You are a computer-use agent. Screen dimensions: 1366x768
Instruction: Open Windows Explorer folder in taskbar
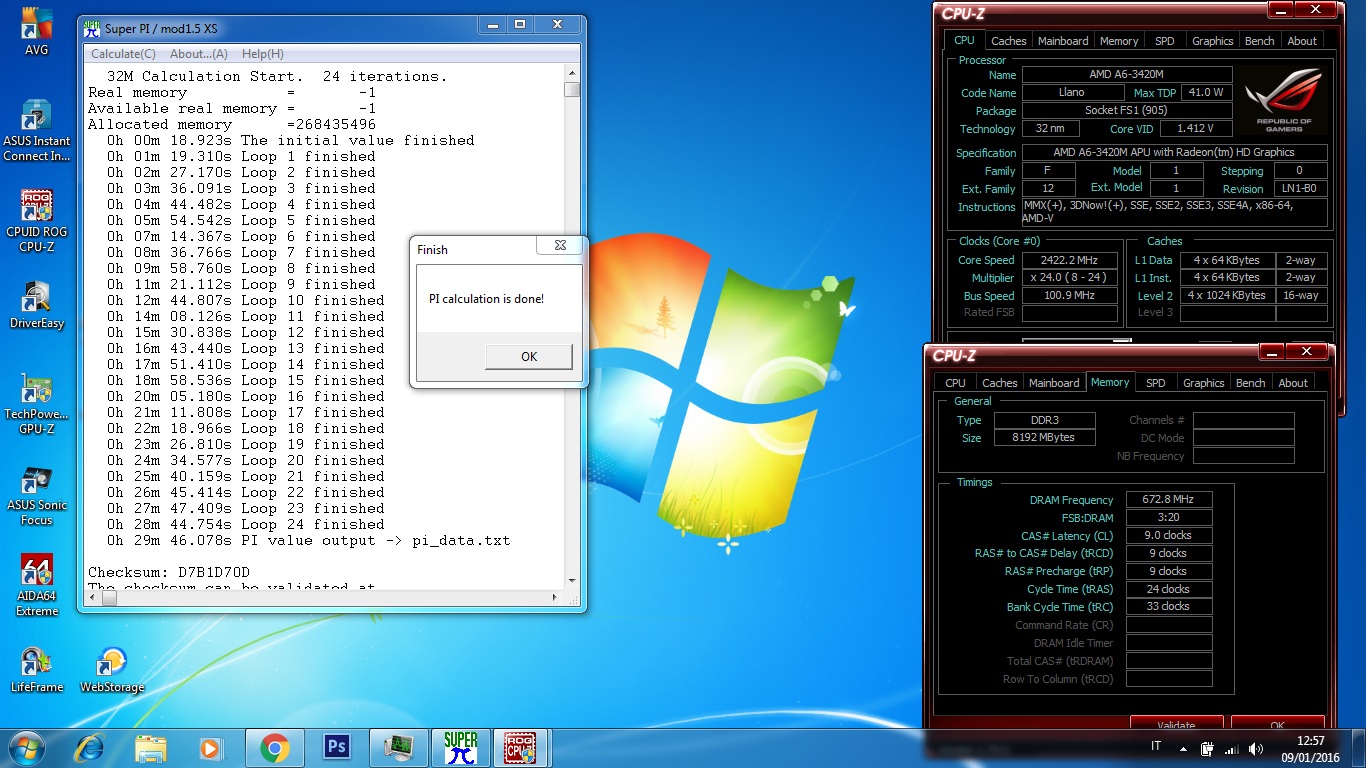(151, 748)
